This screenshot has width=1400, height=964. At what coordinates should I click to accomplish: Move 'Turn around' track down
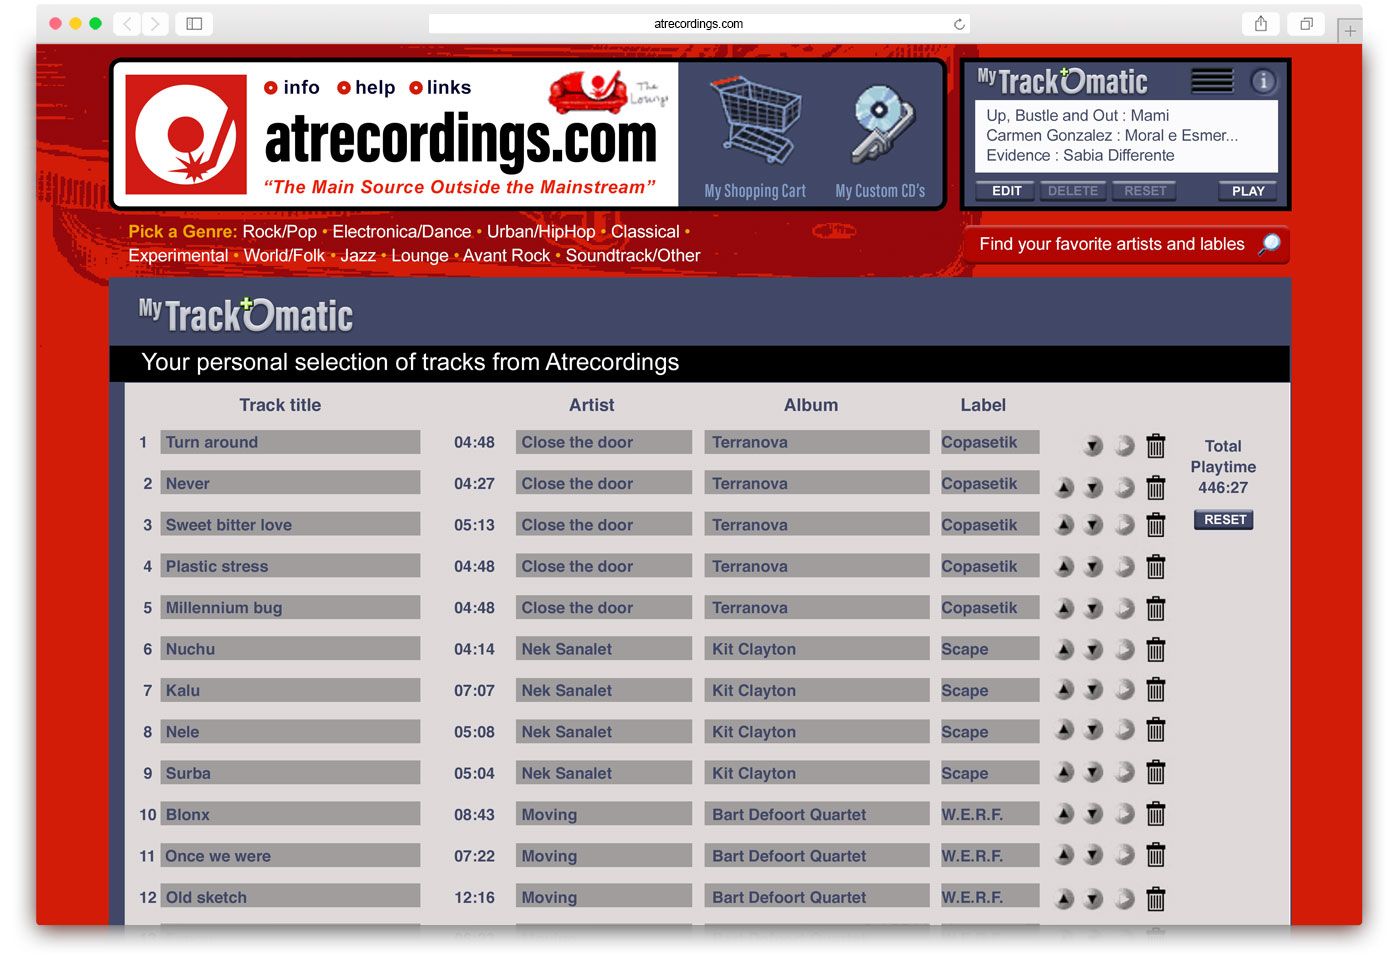click(x=1094, y=446)
